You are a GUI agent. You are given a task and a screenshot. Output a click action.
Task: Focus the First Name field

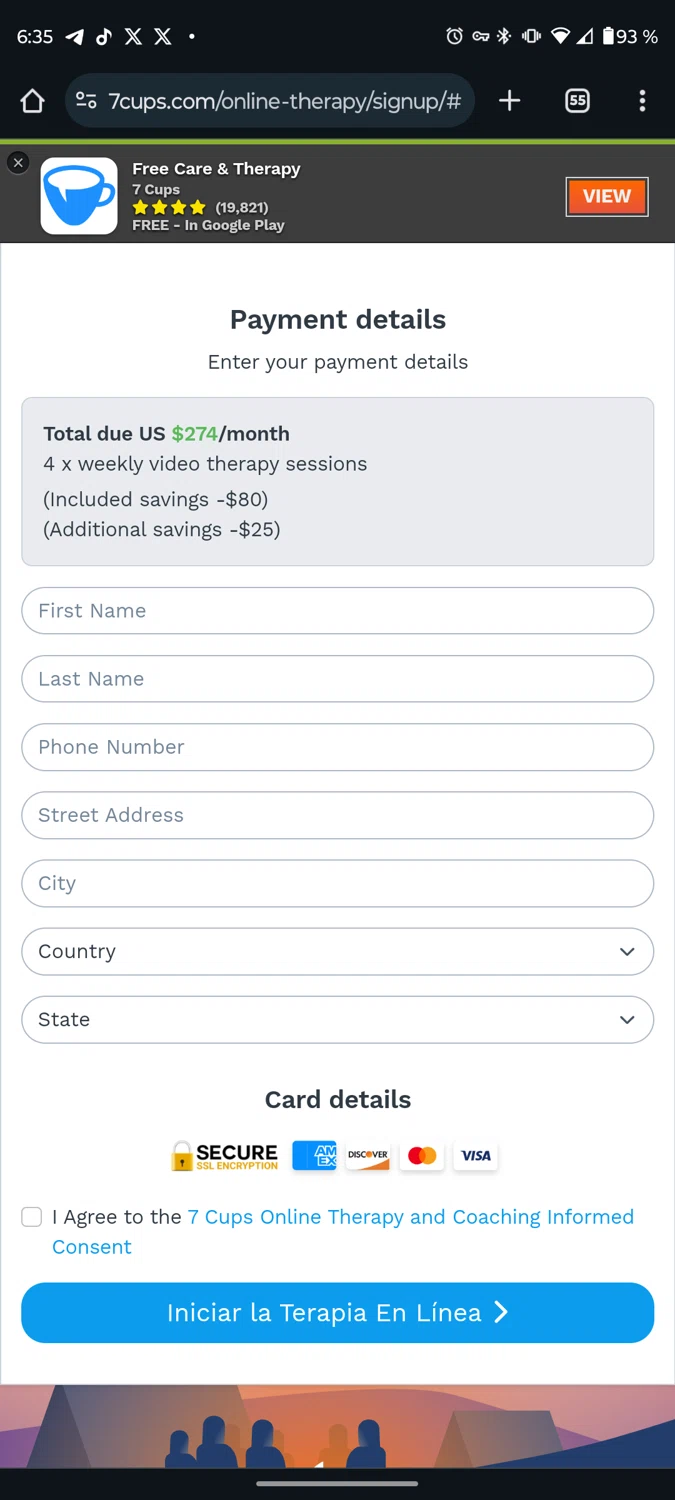pyautogui.click(x=337, y=611)
